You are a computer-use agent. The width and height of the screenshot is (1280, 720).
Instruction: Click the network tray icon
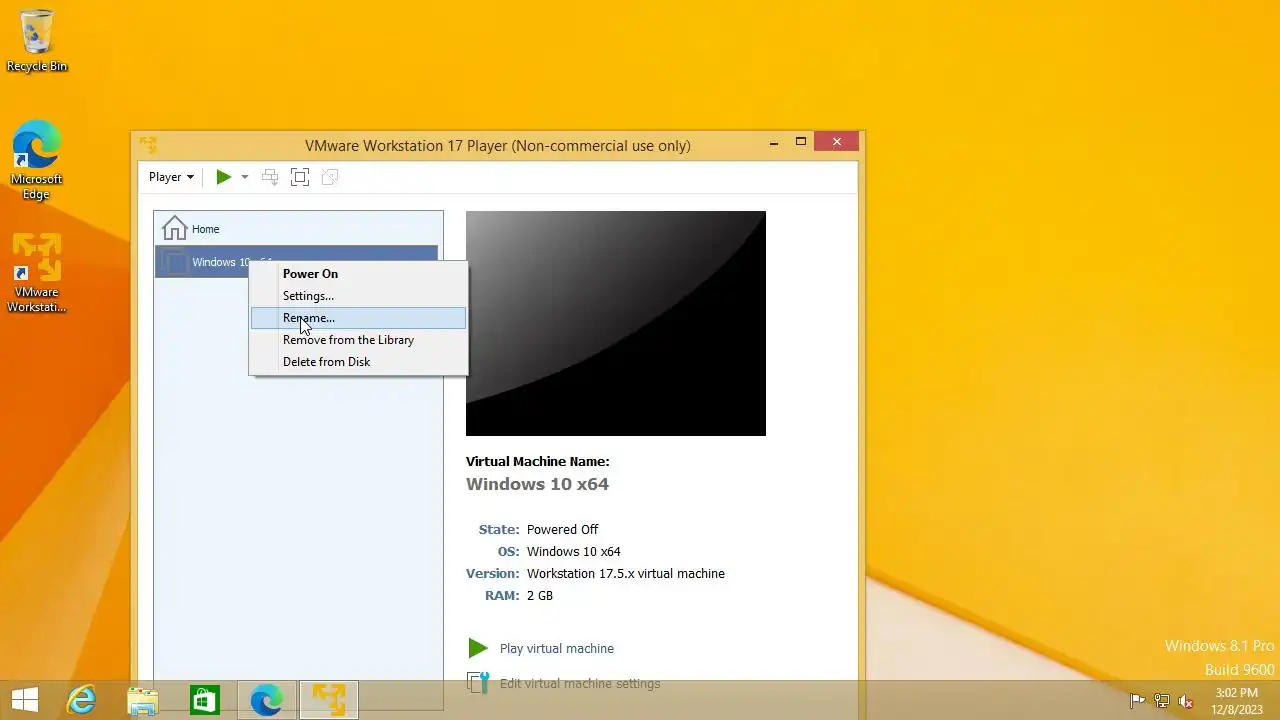(1162, 701)
